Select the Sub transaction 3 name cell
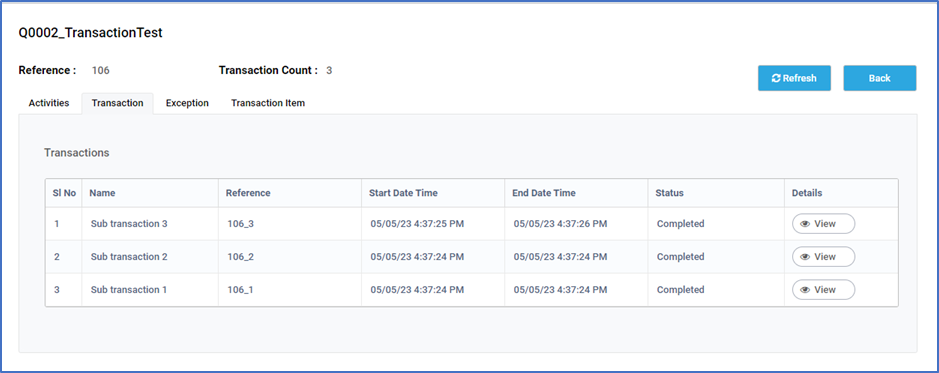Image resolution: width=939 pixels, height=373 pixels. tap(150, 224)
